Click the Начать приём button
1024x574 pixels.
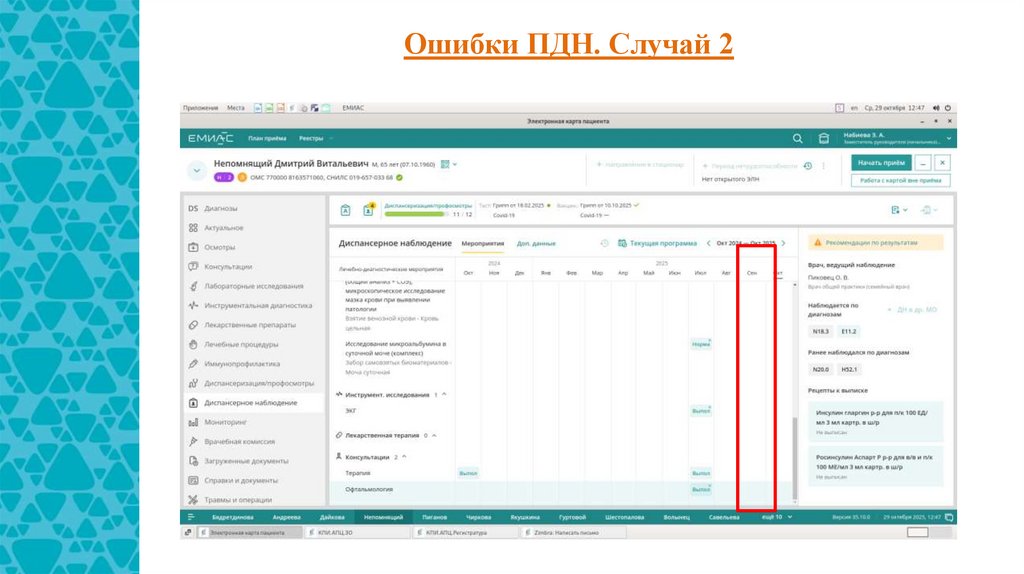tap(881, 163)
